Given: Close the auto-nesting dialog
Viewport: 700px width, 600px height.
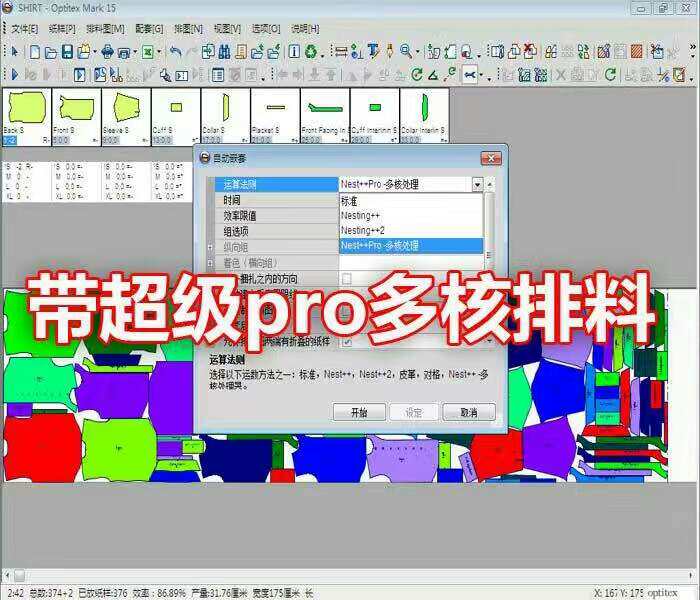Looking at the screenshot, I should tap(491, 158).
